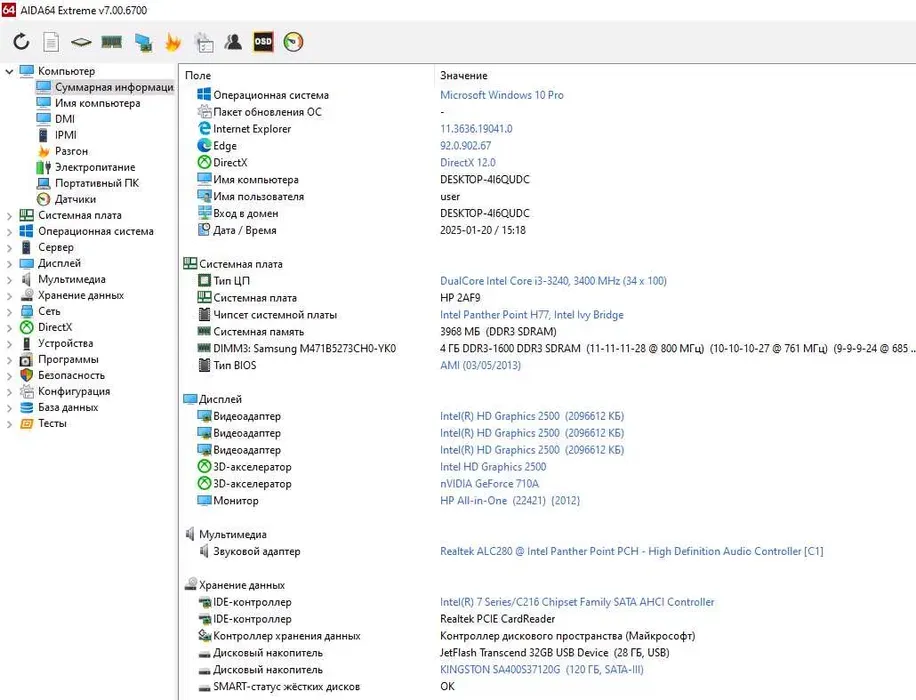This screenshot has height=700, width=916.
Task: Select Суммарная информация in the tree
Action: click(105, 87)
